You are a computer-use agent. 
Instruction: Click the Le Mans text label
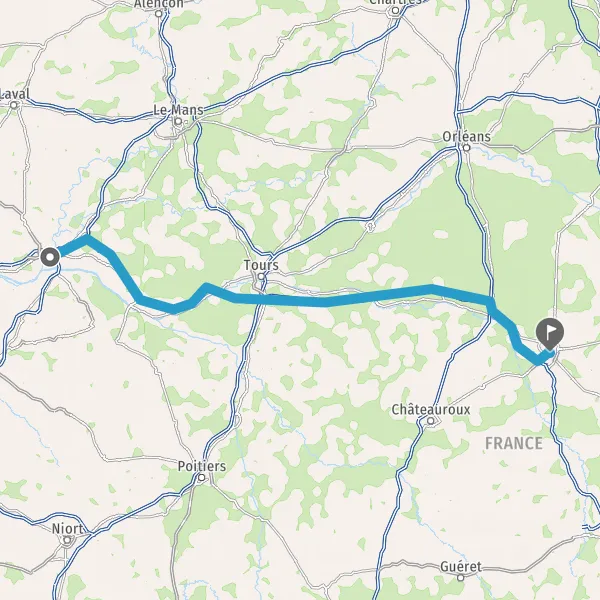(x=178, y=110)
